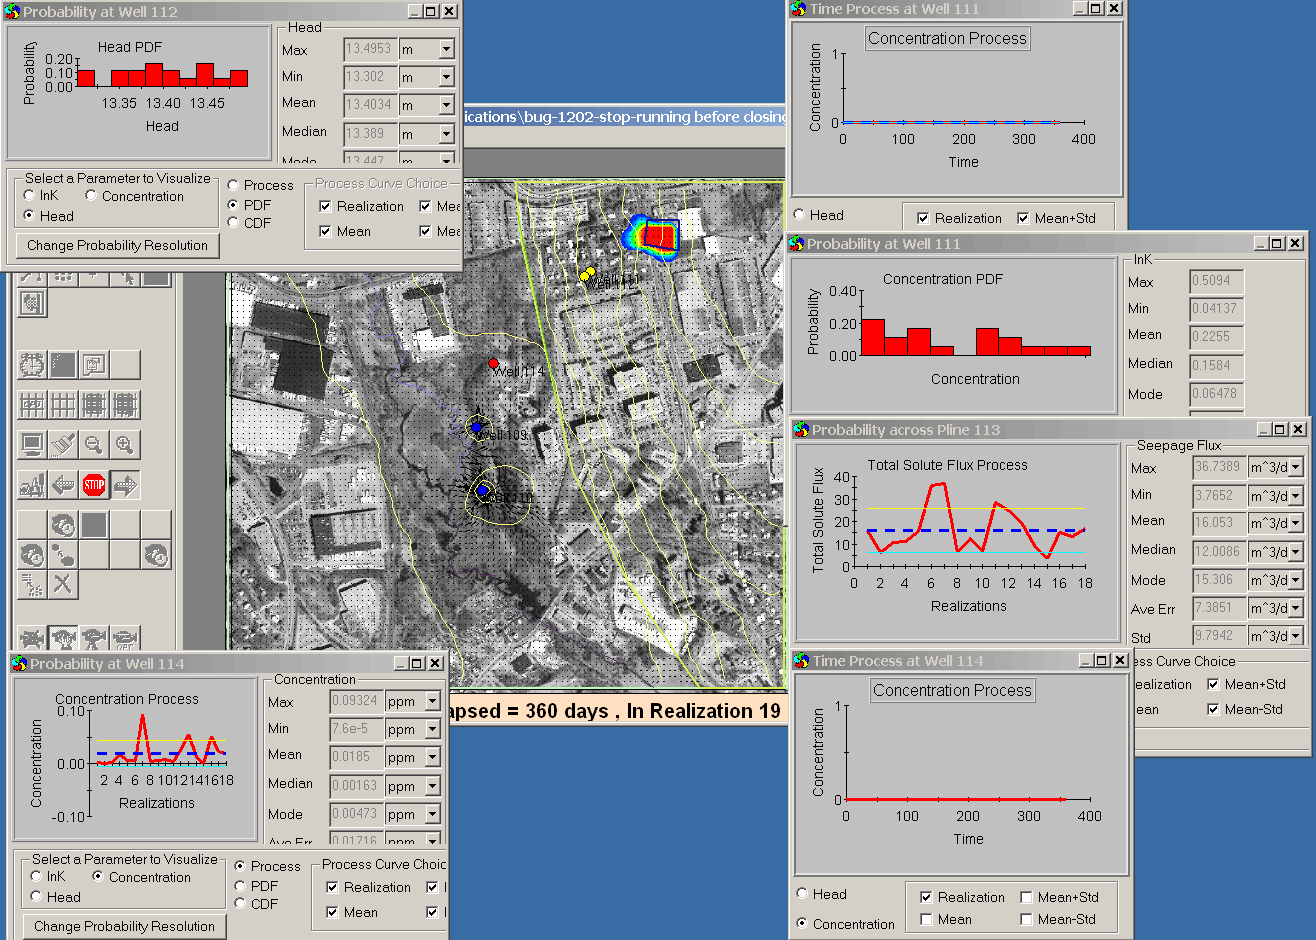This screenshot has height=940, width=1316.
Task: Click the computer monitor icon
Action: [x=32, y=445]
